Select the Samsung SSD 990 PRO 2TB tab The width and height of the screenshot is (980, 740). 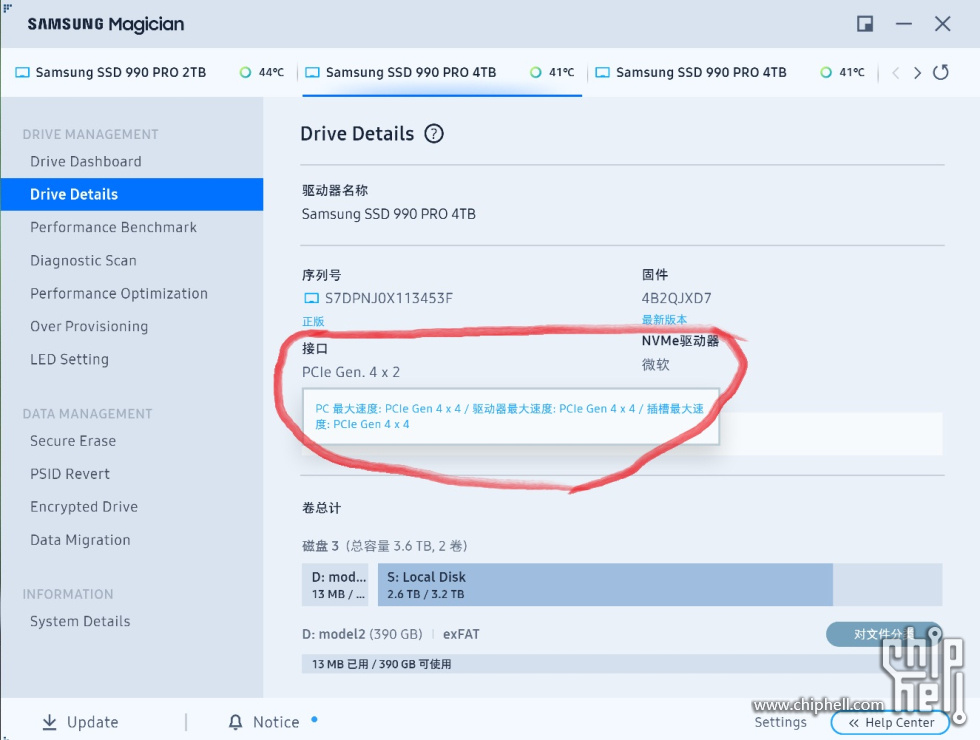tap(149, 72)
